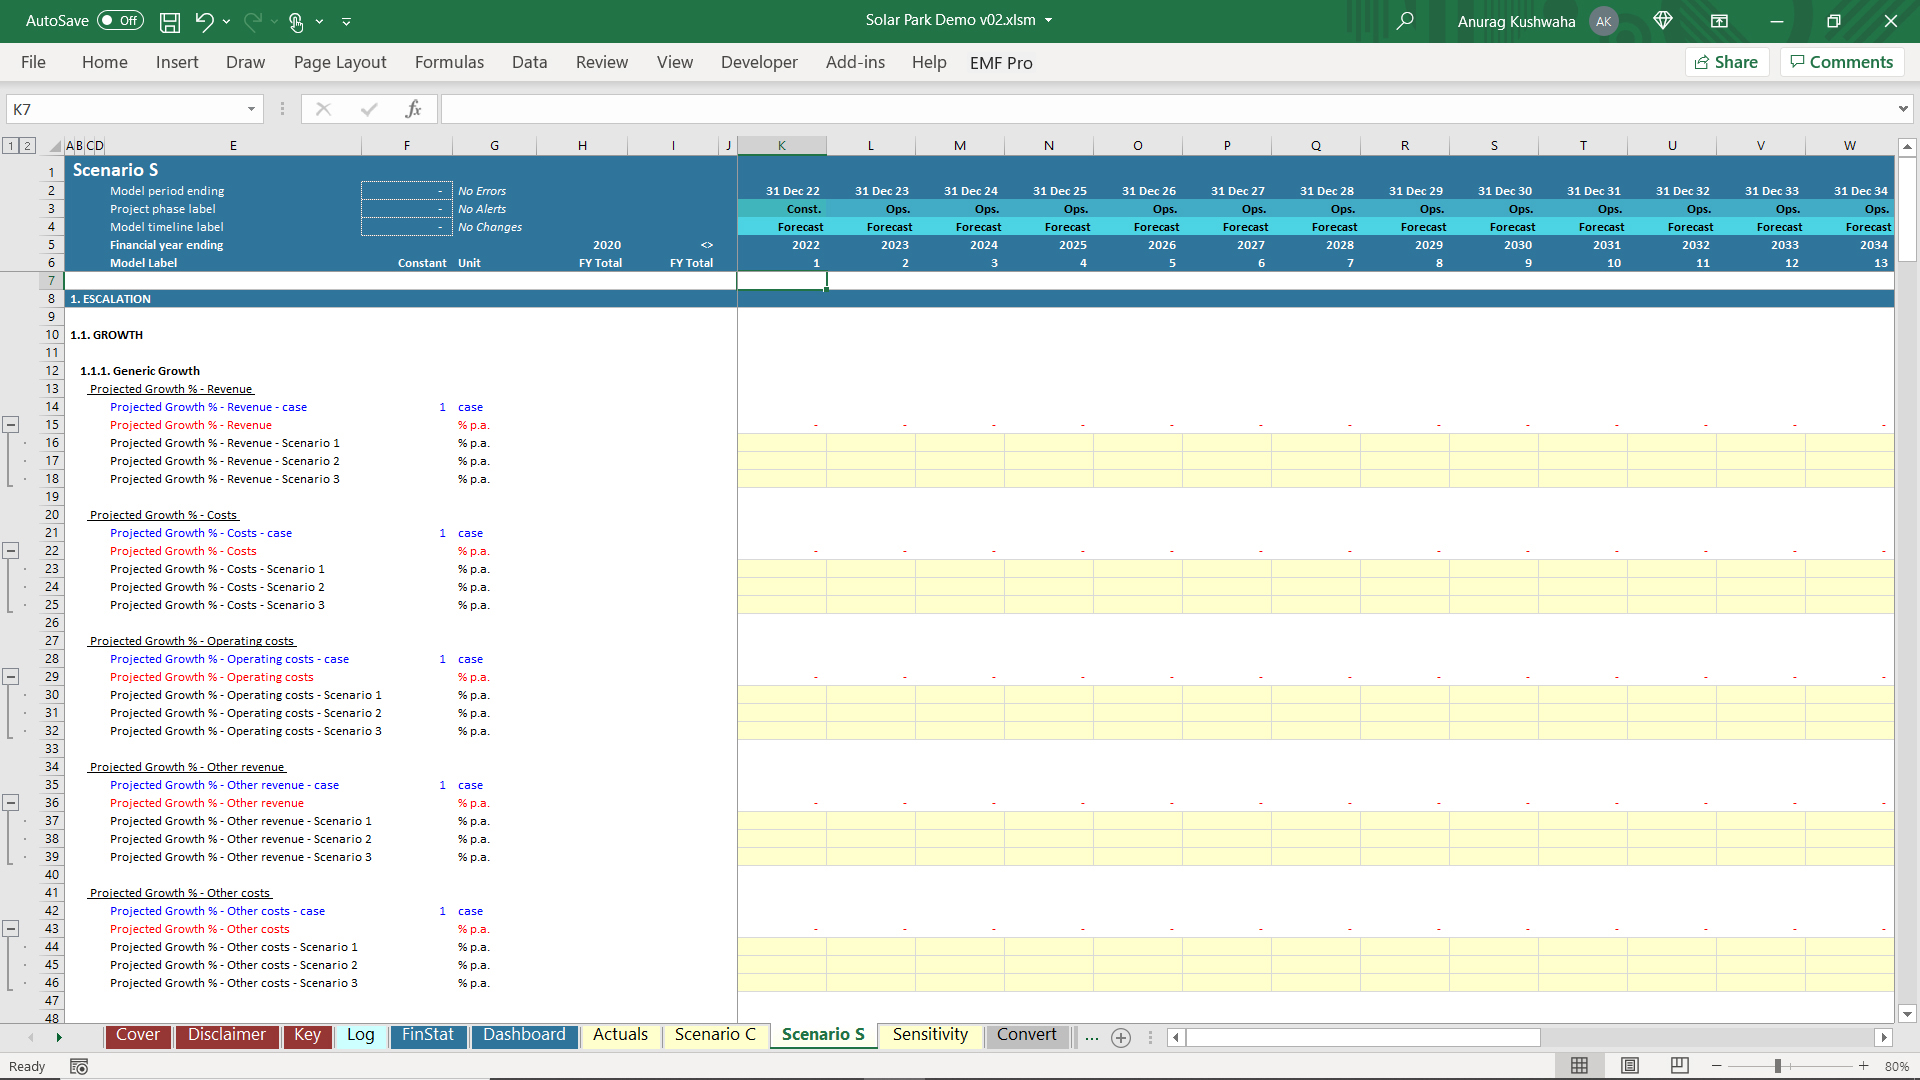Click the macro recording icon in status bar

79,1067
